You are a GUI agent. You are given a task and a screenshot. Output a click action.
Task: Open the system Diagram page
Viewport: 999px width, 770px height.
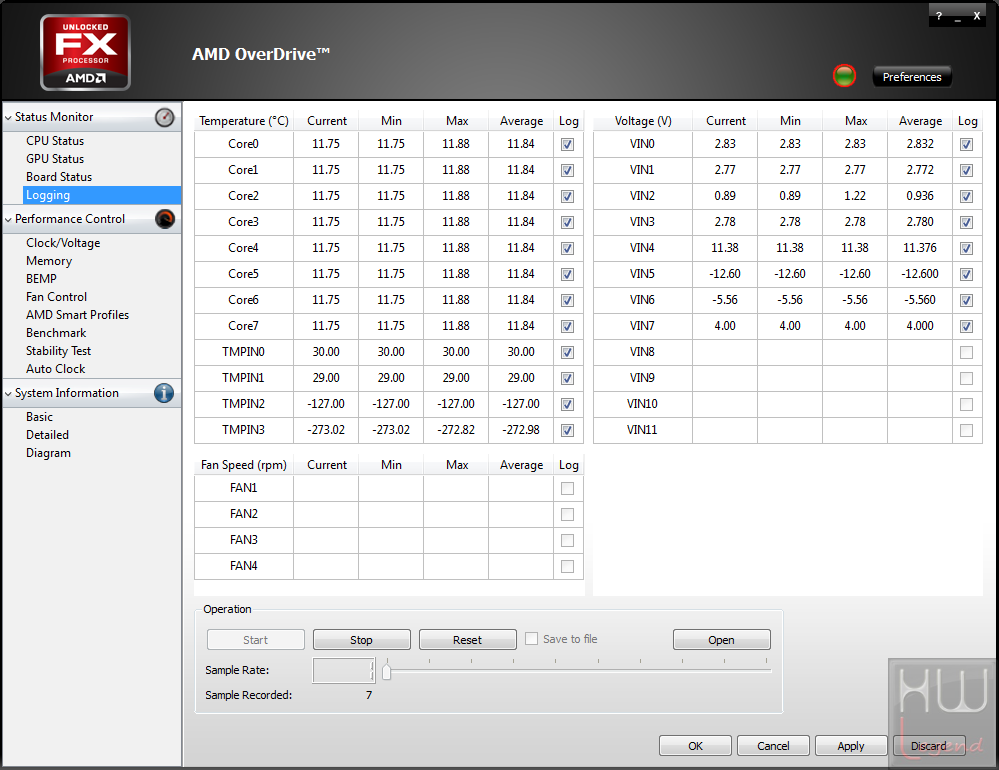[48, 453]
